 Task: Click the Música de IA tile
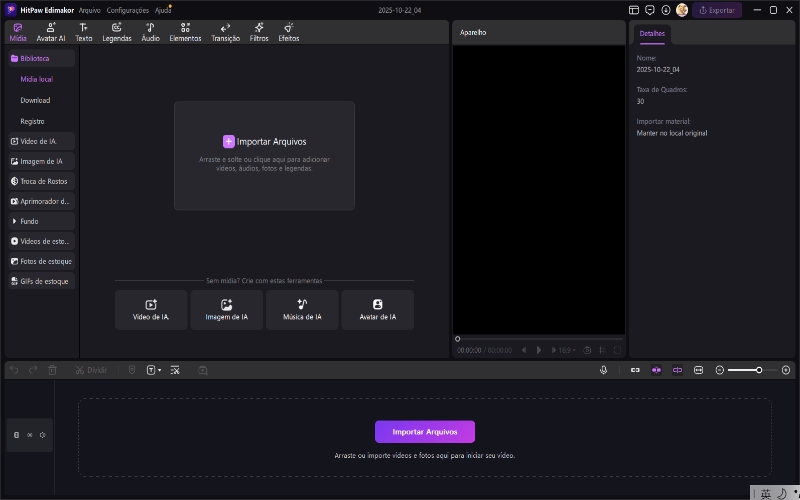coord(302,310)
